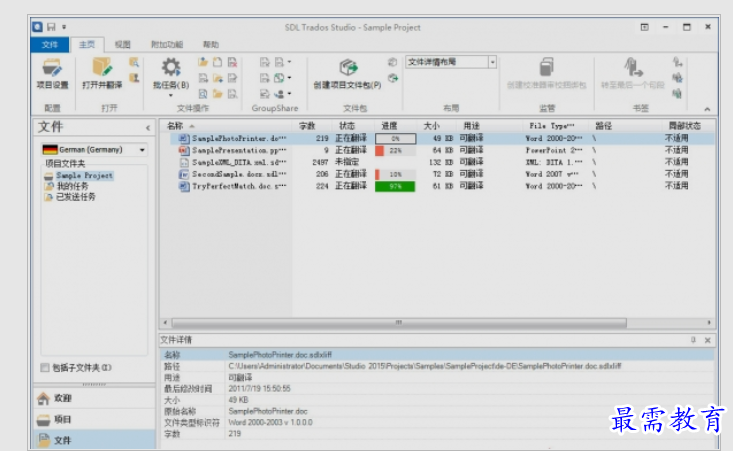This screenshot has height=451, width=733.
Task: Select 我的任务 in the folder tree
Action: coord(72,186)
